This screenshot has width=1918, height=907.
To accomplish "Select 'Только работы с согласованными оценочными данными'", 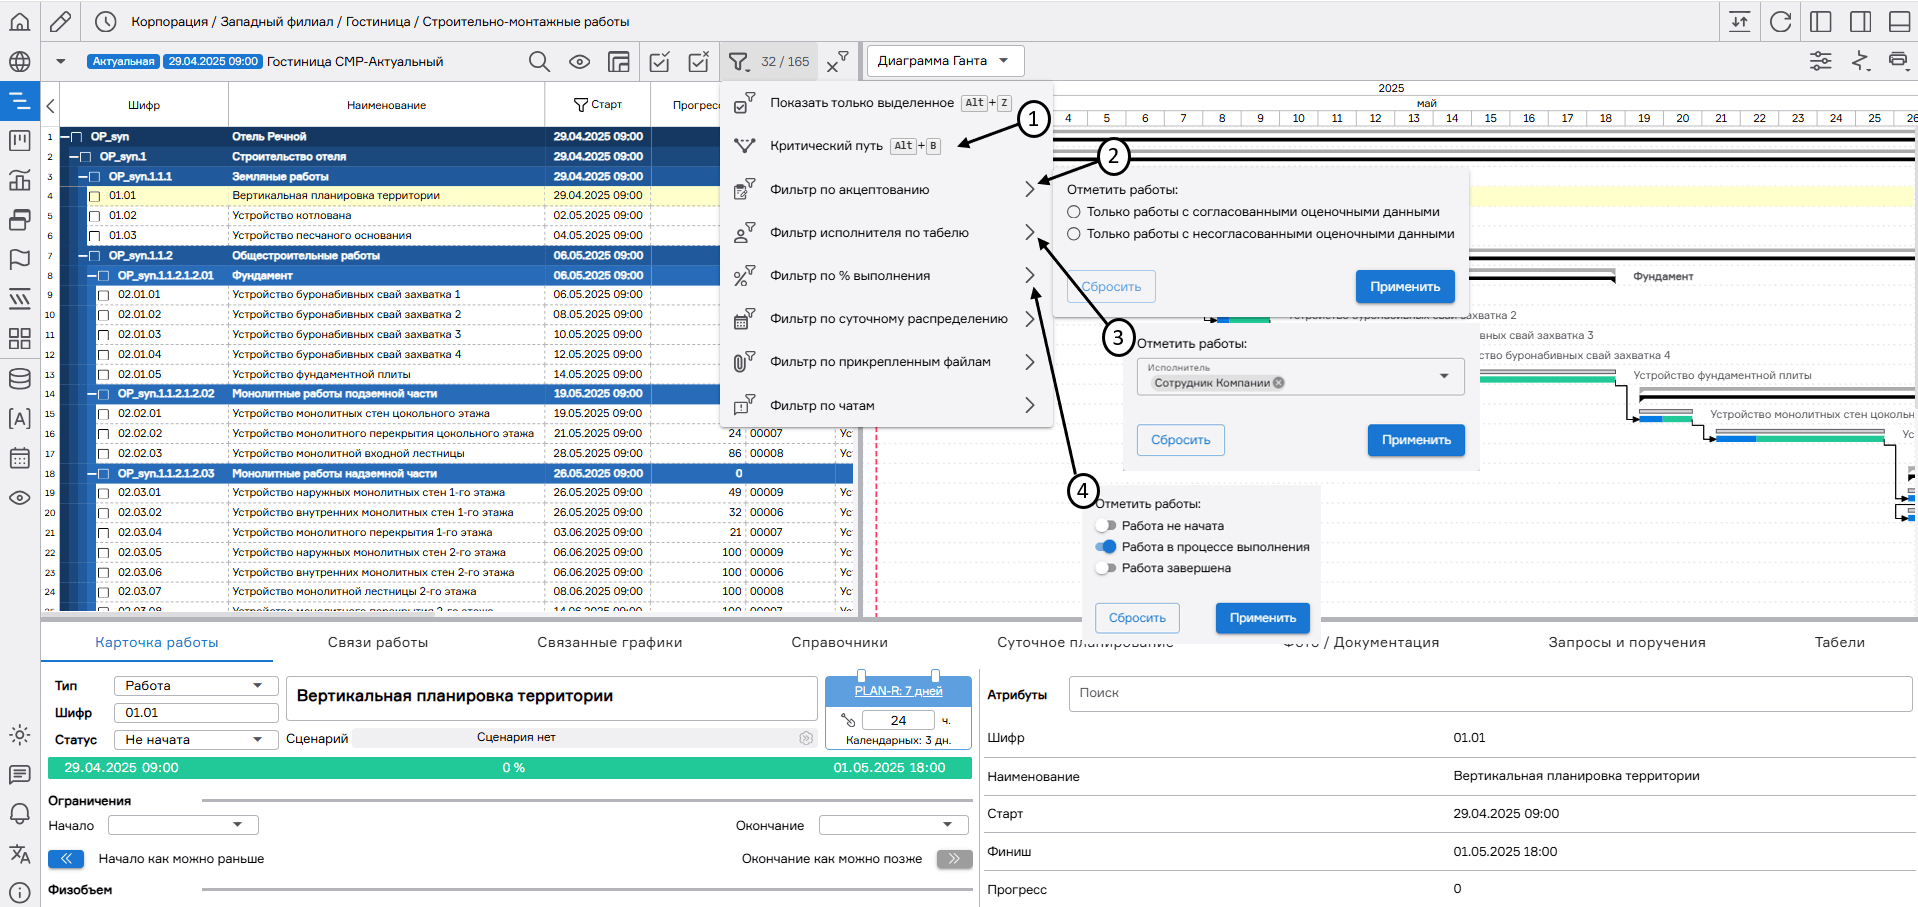I will pos(1074,212).
